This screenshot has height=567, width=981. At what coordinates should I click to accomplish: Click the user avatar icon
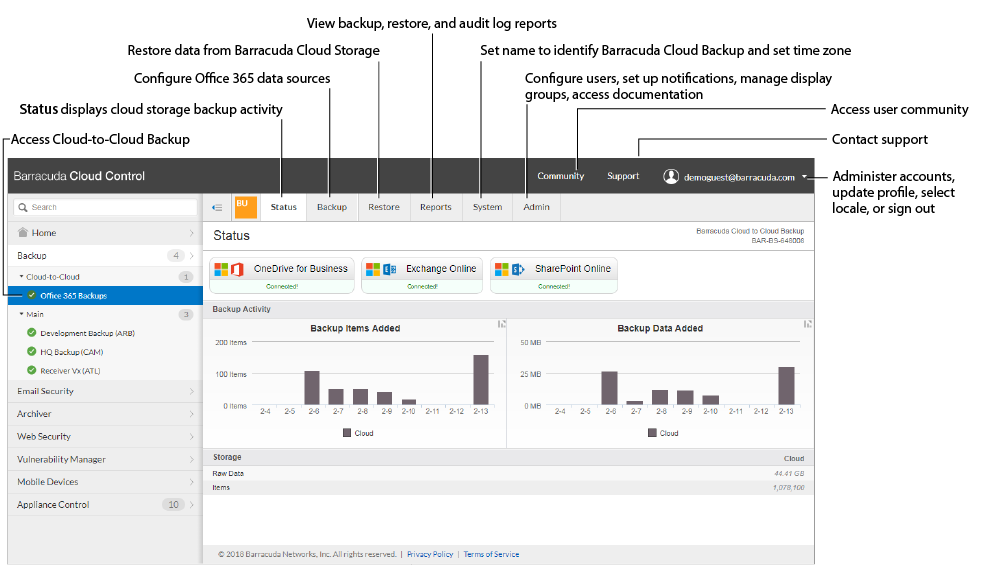pos(671,176)
